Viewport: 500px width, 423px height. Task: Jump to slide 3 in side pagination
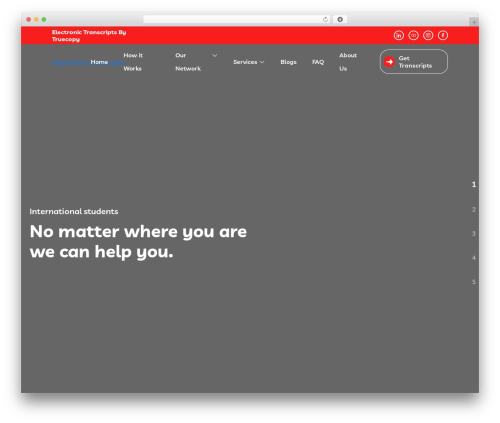pos(474,234)
